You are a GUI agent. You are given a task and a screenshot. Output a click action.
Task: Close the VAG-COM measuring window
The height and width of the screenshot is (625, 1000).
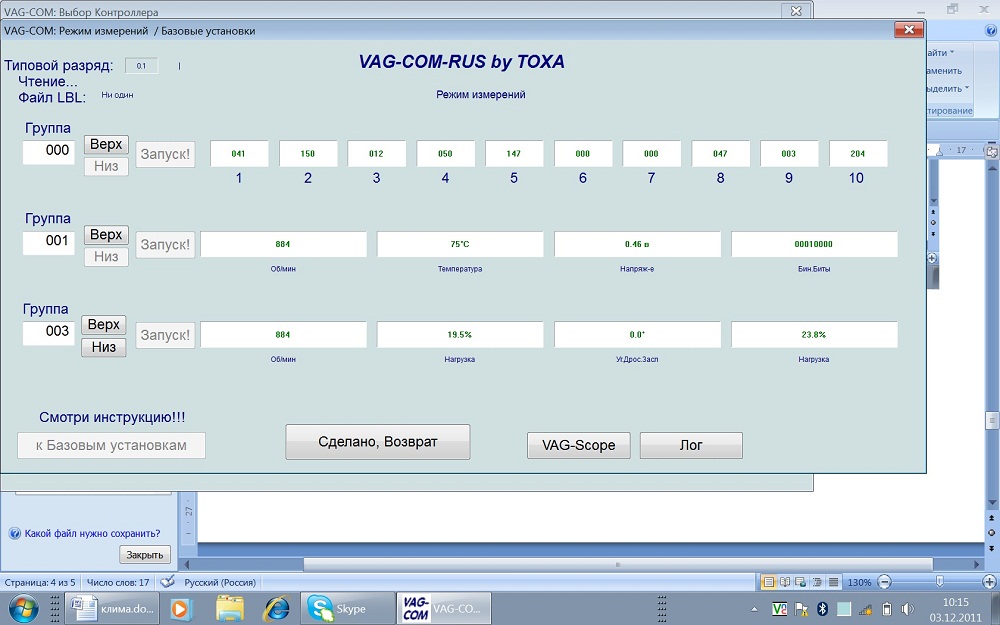909,29
